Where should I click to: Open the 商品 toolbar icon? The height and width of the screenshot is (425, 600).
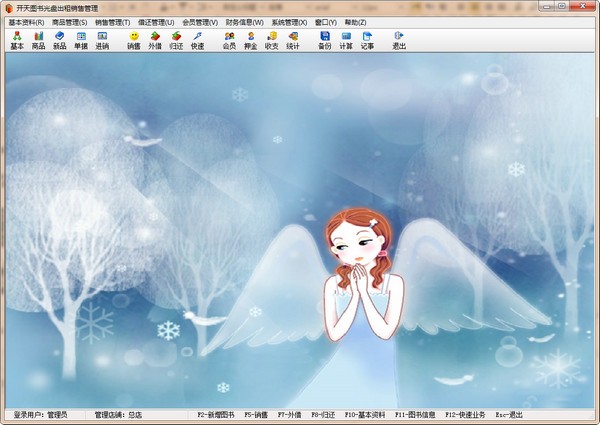38,40
